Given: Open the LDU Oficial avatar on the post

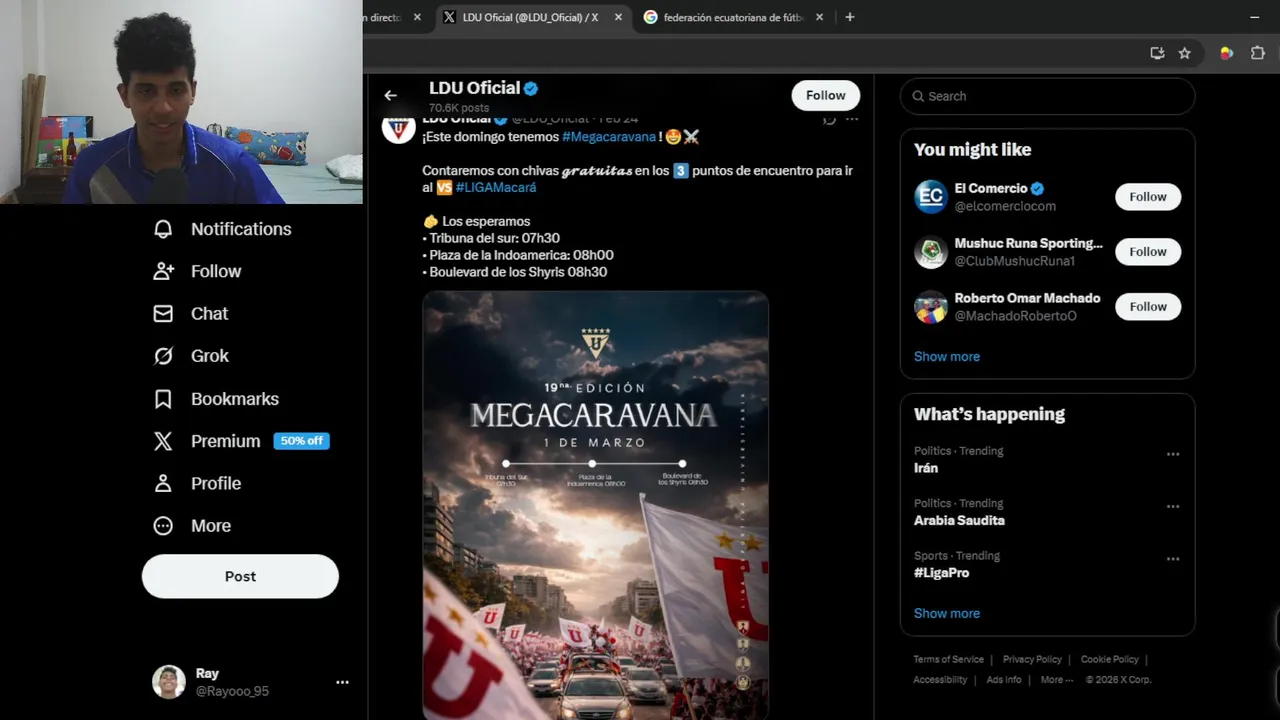Looking at the screenshot, I should point(398,128).
